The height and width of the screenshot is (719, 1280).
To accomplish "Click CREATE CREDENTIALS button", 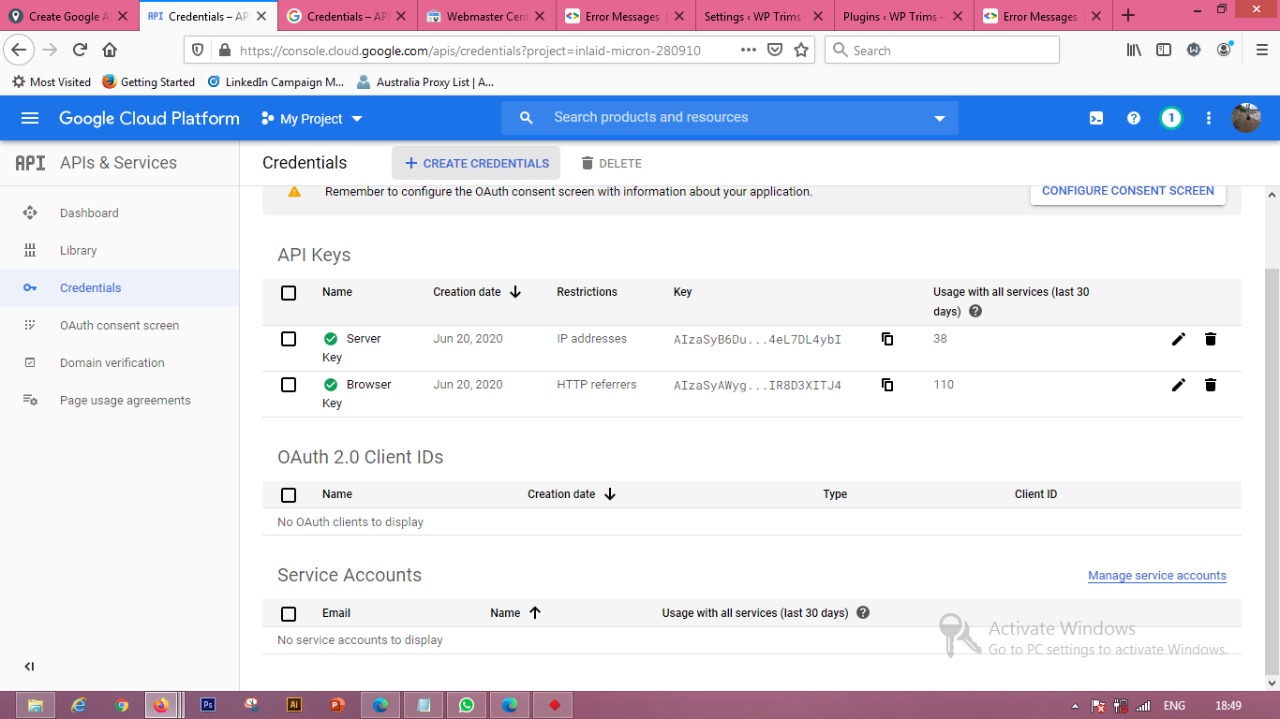I will (x=476, y=163).
